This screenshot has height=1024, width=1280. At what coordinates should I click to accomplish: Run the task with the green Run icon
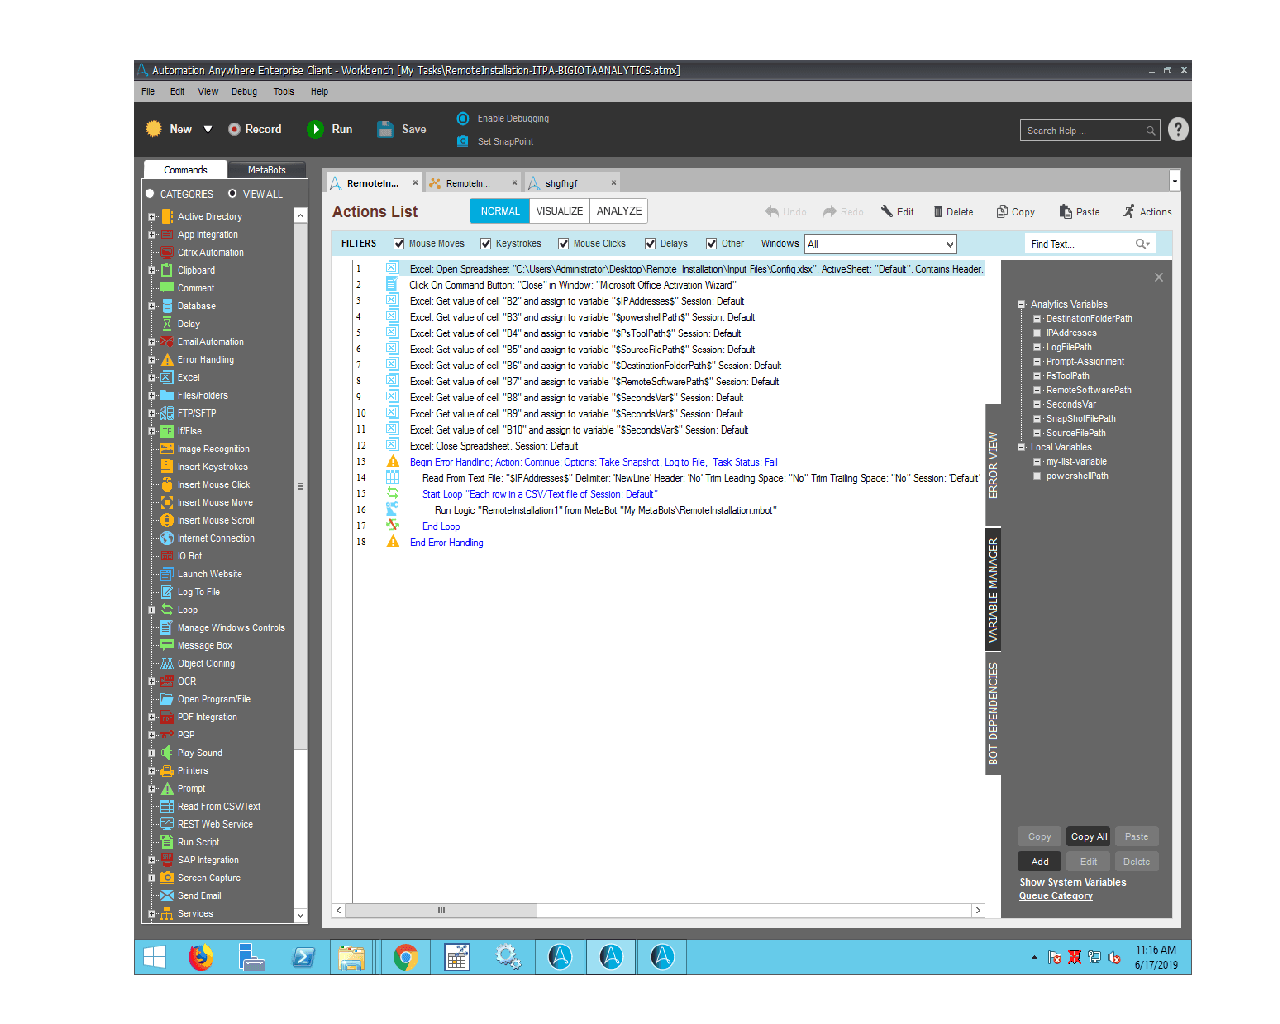click(x=315, y=129)
